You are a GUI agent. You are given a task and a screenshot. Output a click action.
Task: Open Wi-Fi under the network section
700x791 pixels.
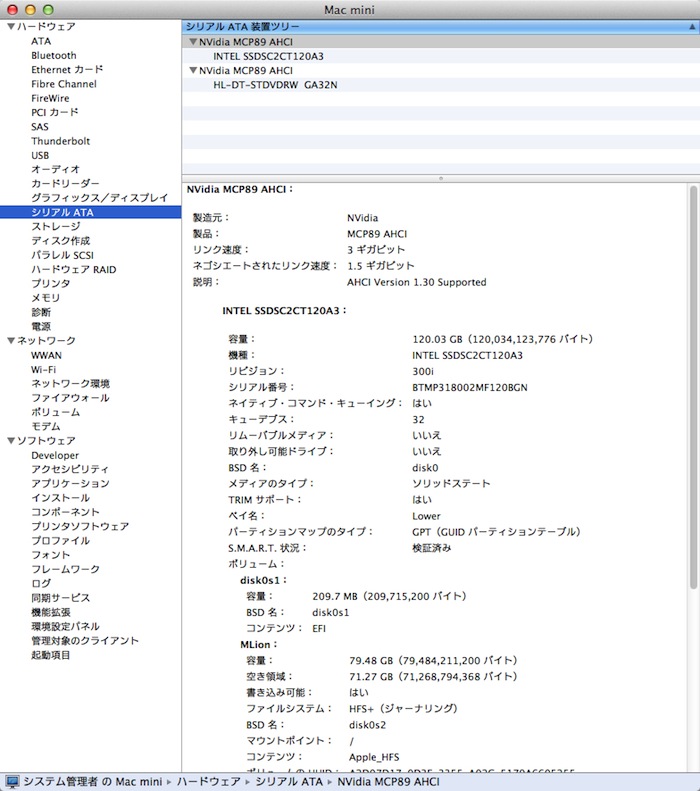(x=43, y=370)
